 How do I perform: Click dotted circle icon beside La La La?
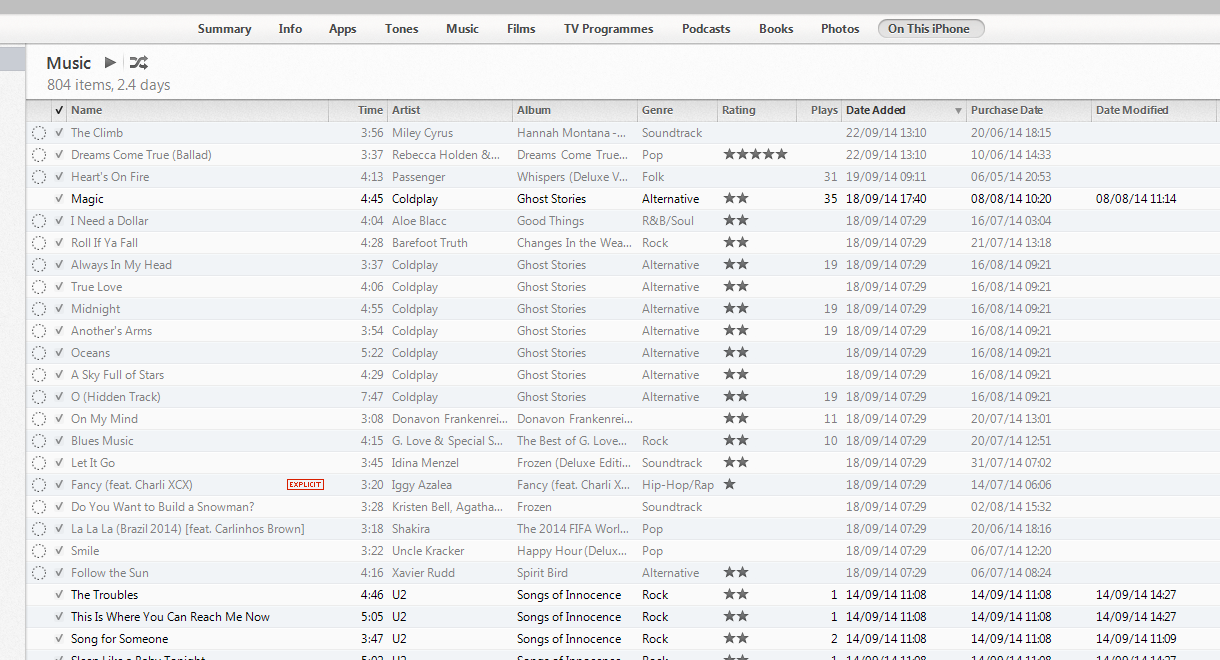pyautogui.click(x=39, y=529)
